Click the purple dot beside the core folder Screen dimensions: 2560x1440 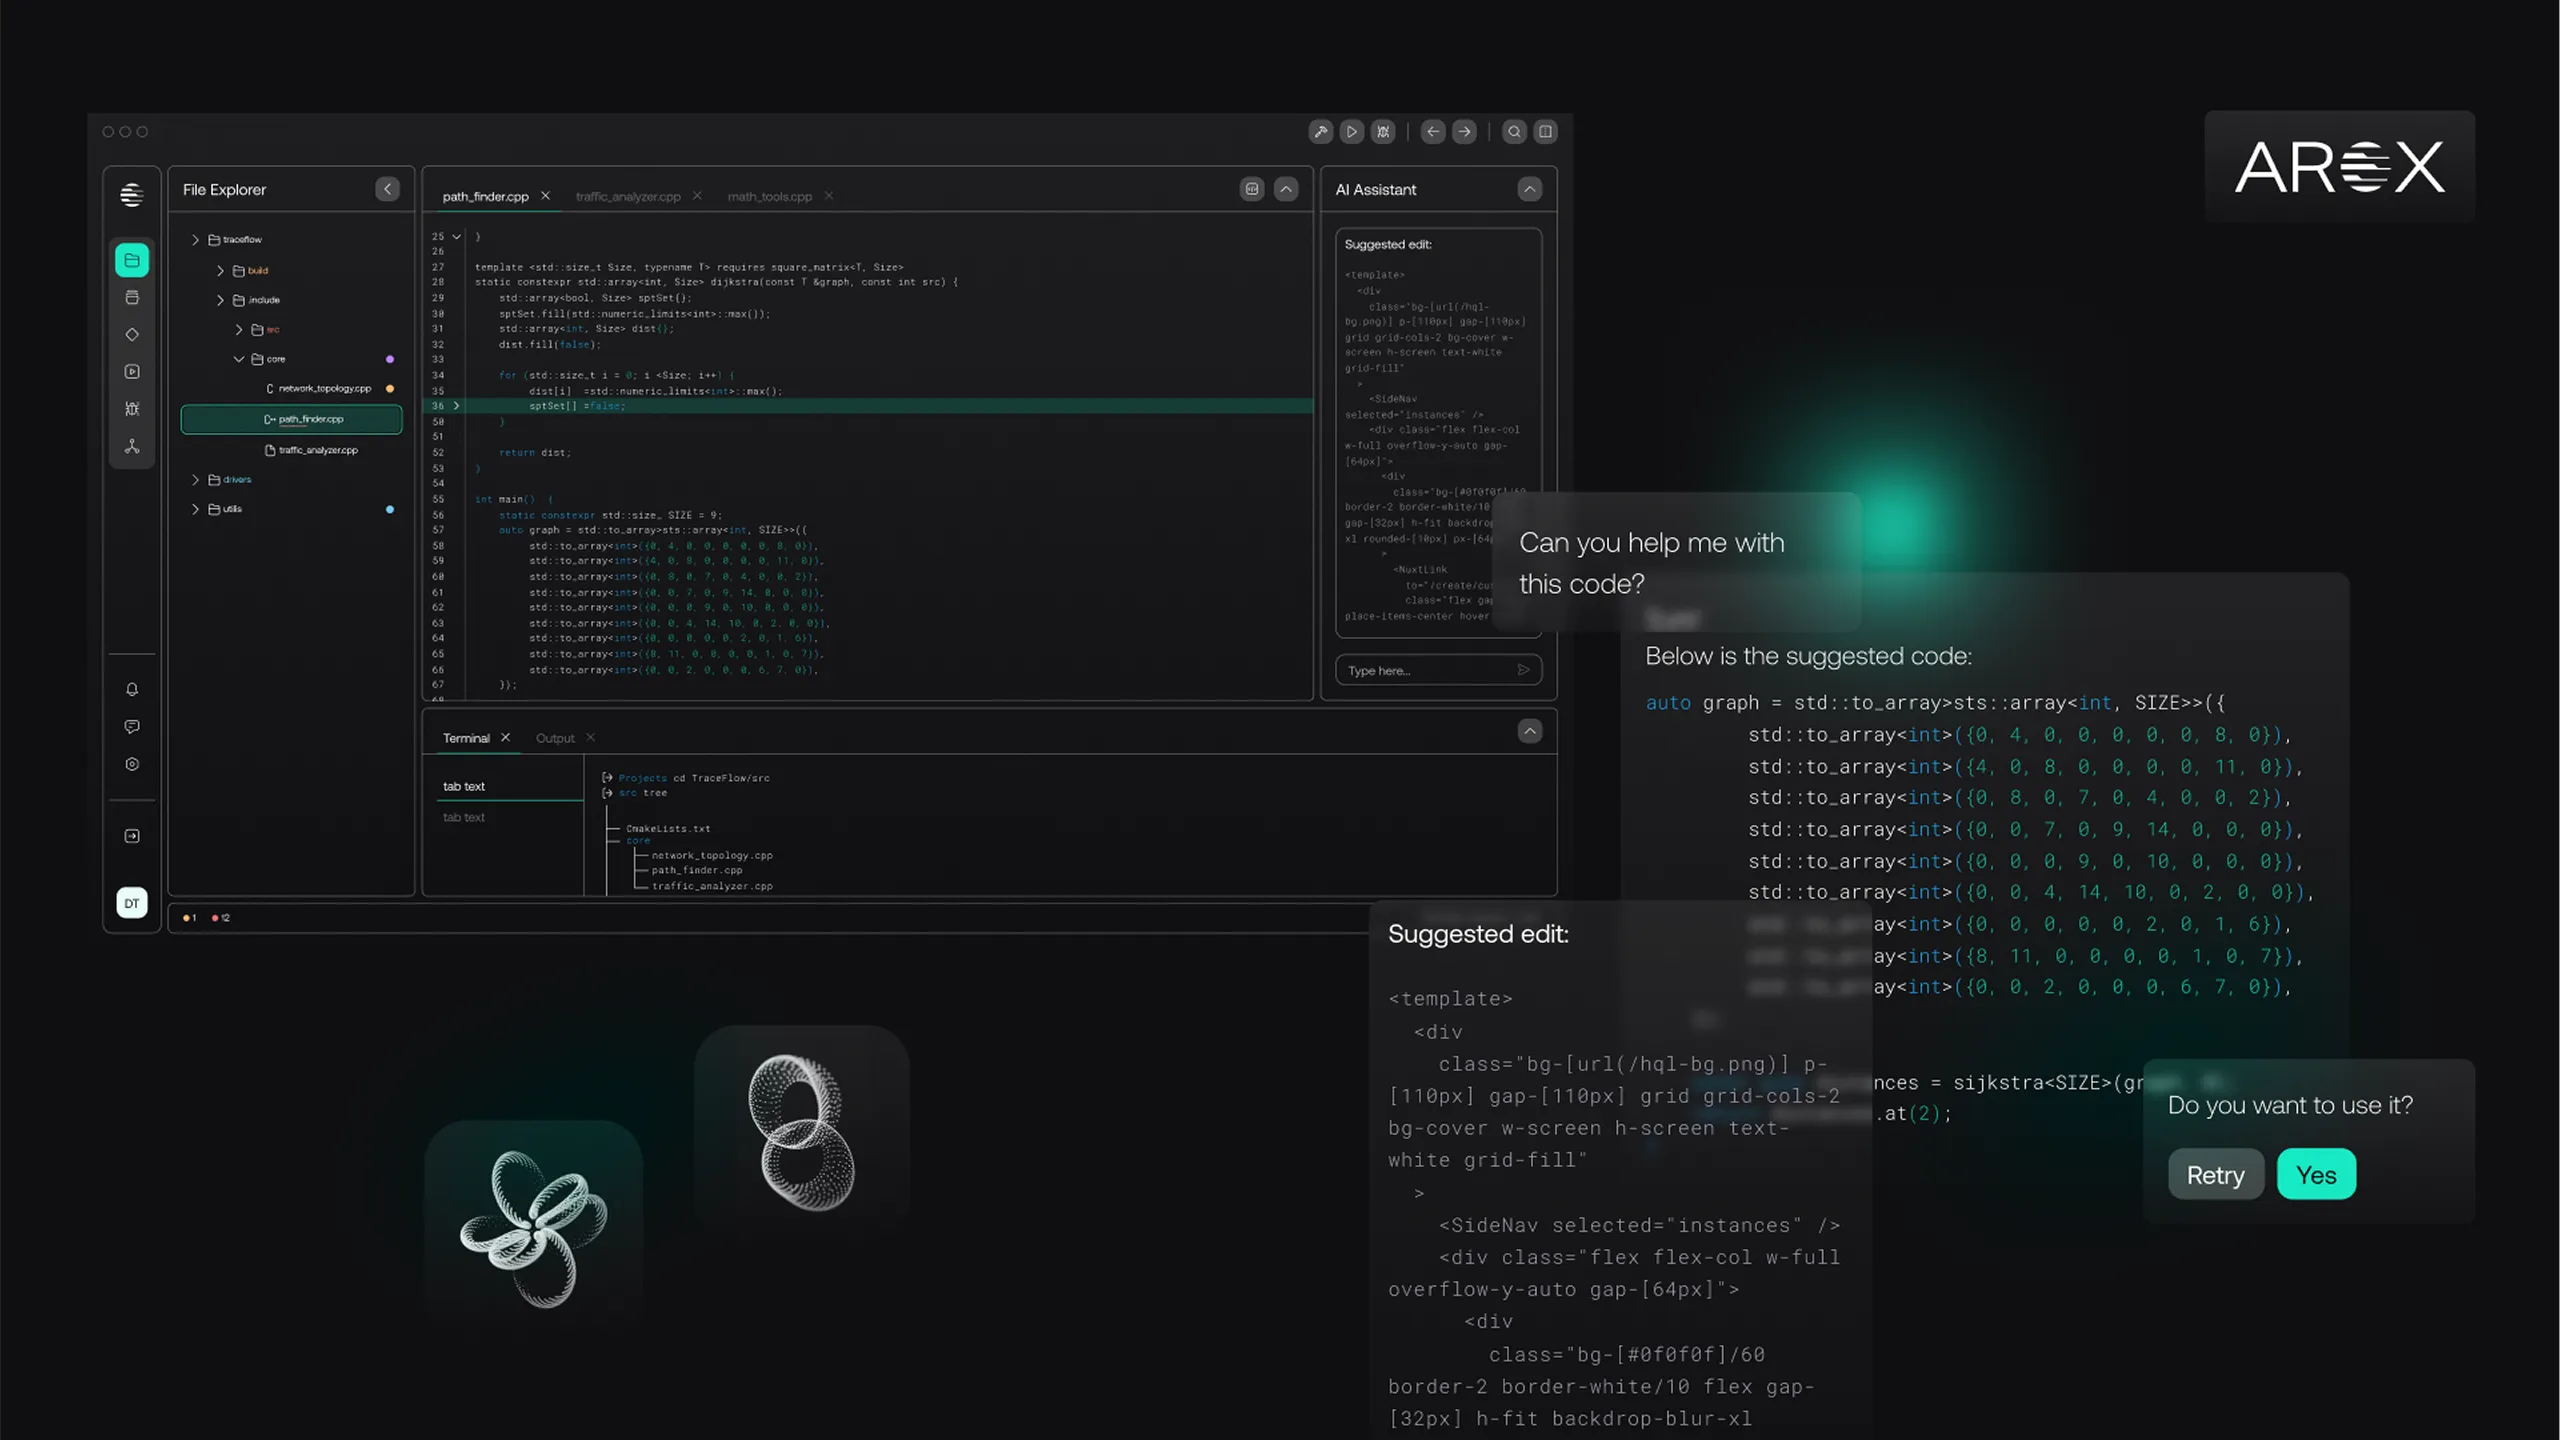click(390, 358)
